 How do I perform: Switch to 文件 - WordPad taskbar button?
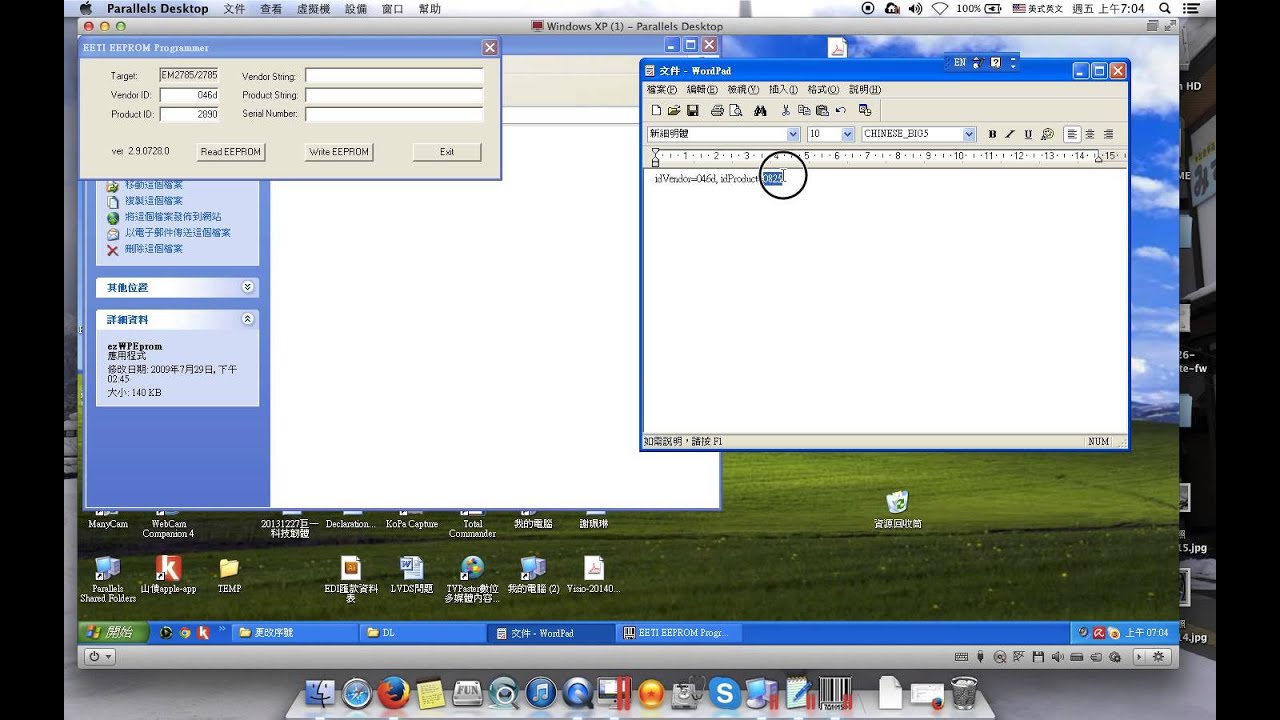(x=552, y=633)
